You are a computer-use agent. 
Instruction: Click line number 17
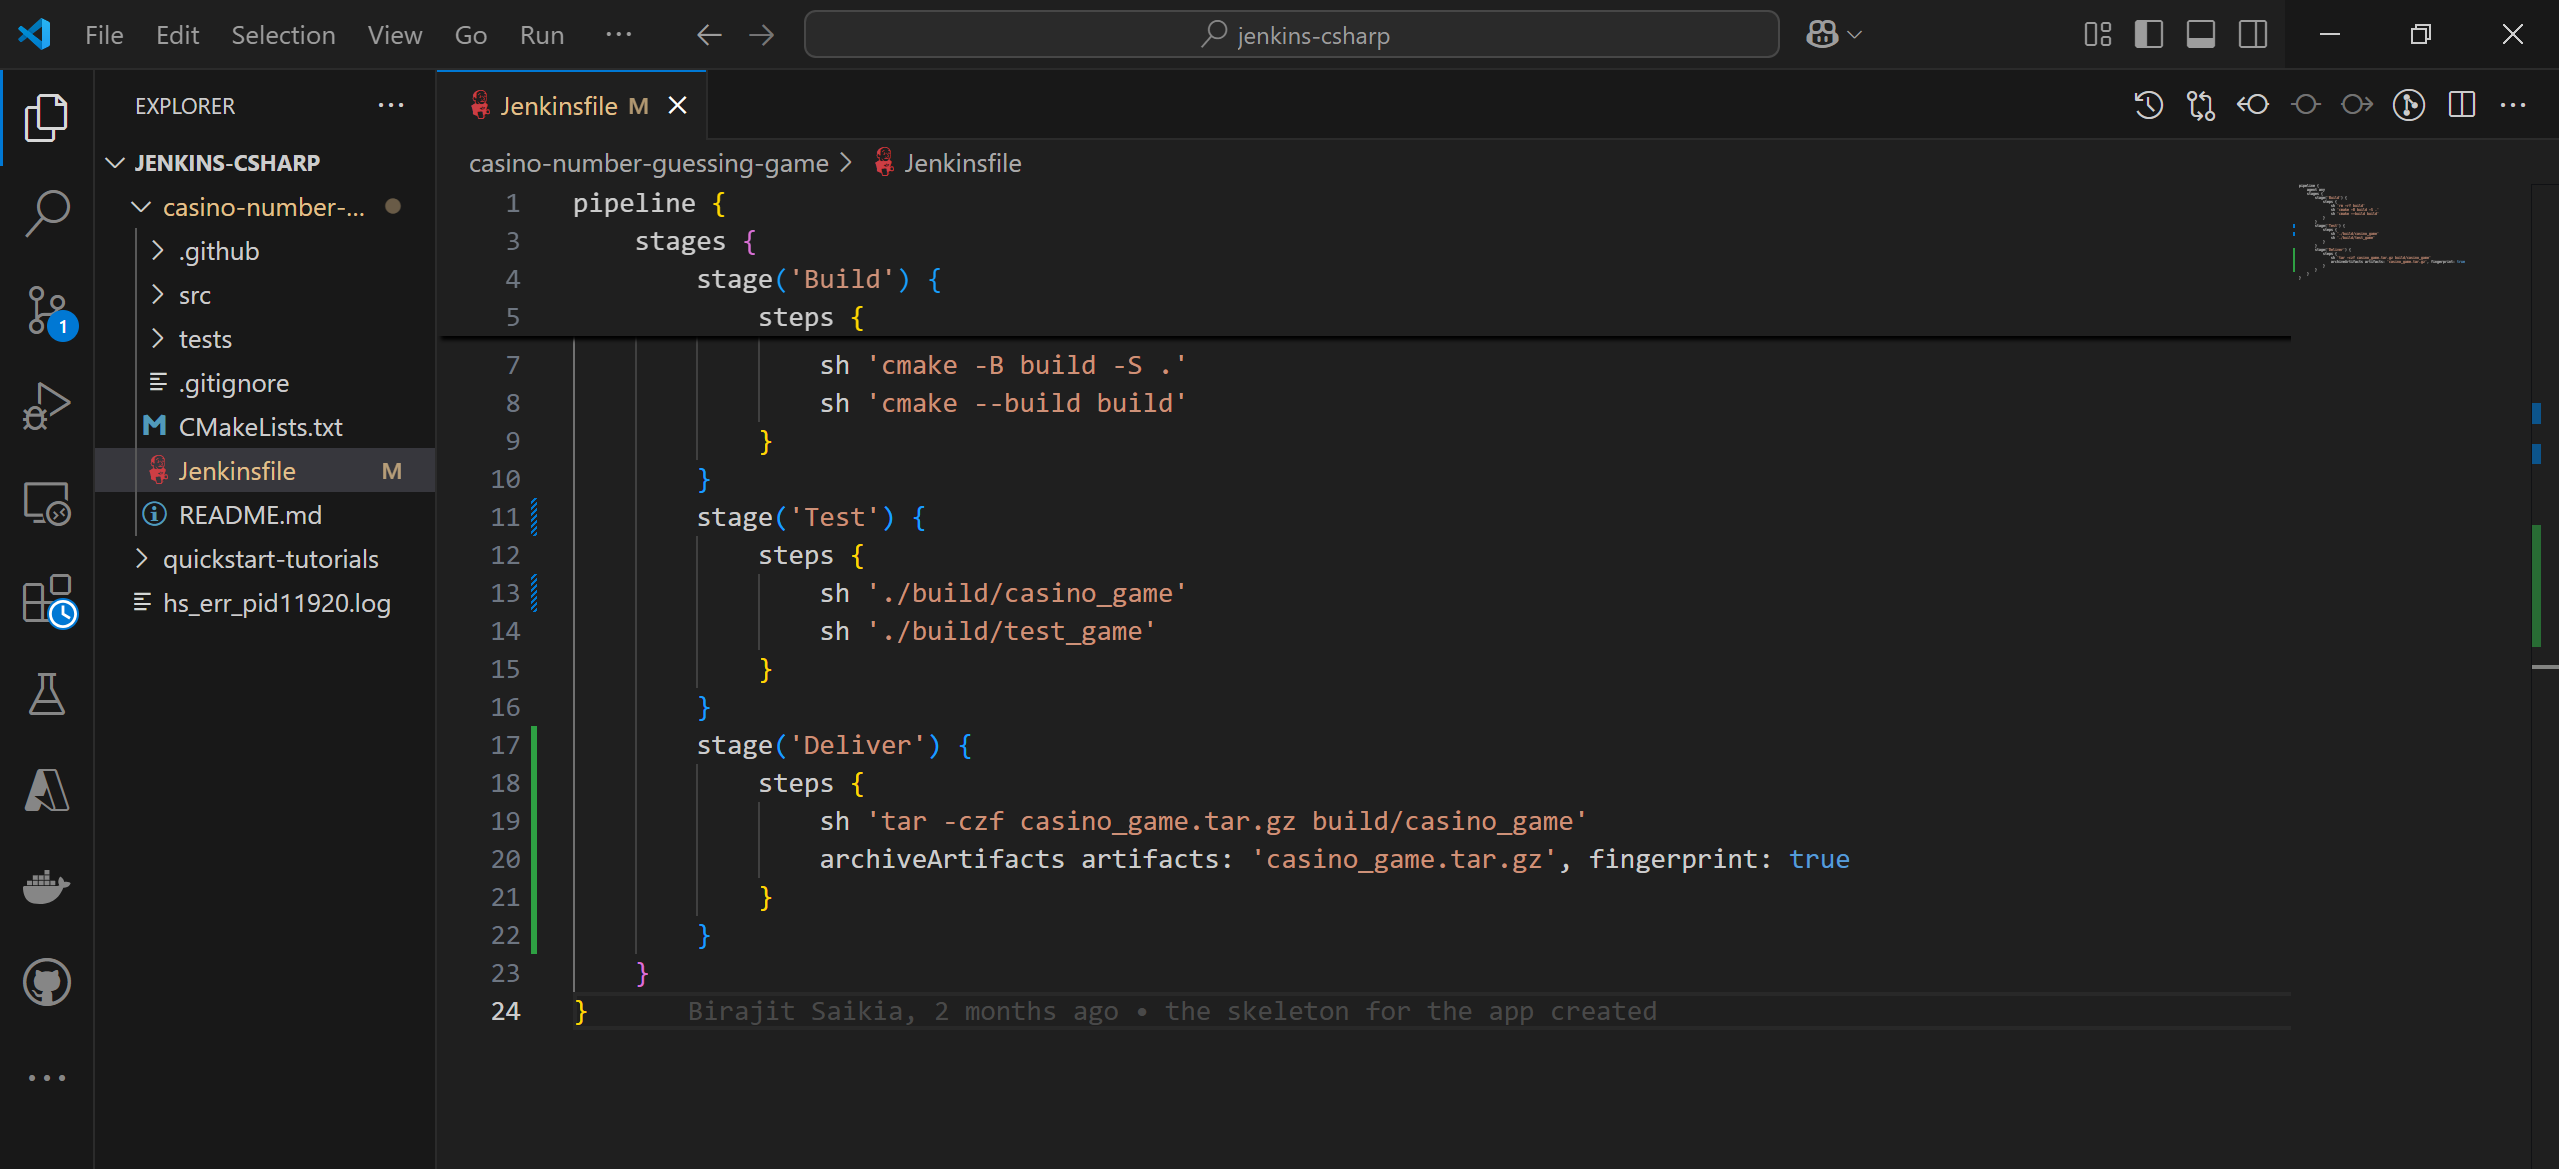(505, 745)
